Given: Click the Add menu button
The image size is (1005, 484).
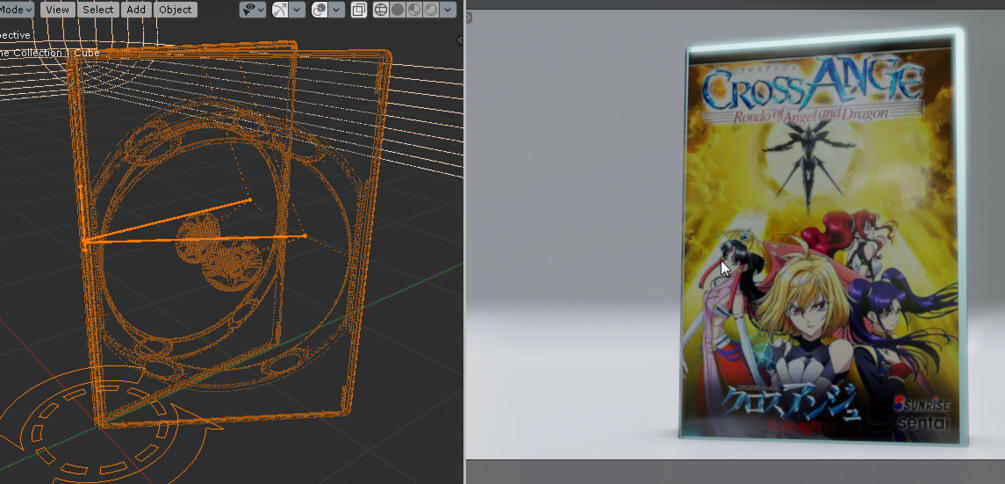Looking at the screenshot, I should coord(136,10).
